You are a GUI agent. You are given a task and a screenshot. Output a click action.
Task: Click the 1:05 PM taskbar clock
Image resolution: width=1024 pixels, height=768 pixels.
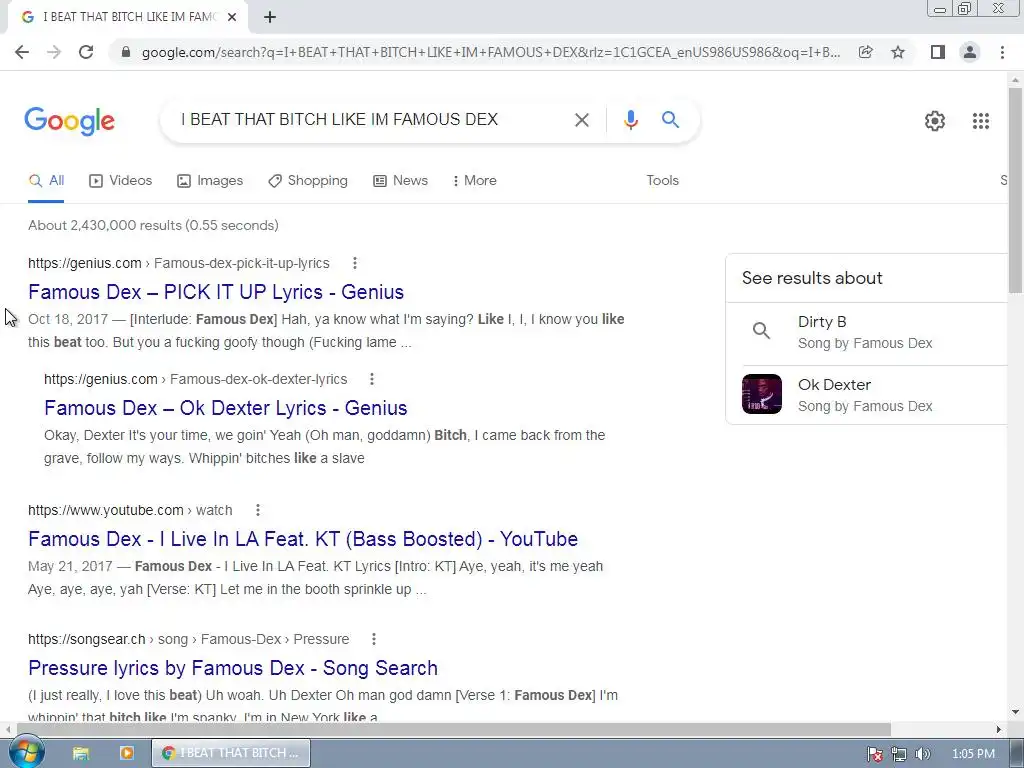click(973, 754)
